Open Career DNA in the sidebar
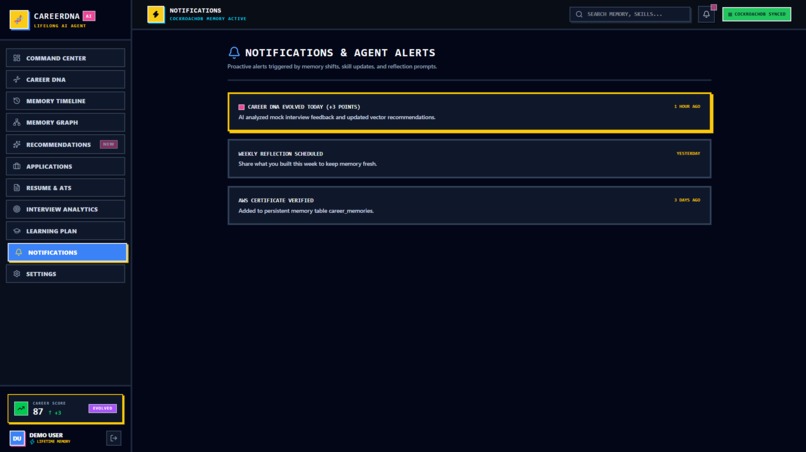 pyautogui.click(x=65, y=80)
